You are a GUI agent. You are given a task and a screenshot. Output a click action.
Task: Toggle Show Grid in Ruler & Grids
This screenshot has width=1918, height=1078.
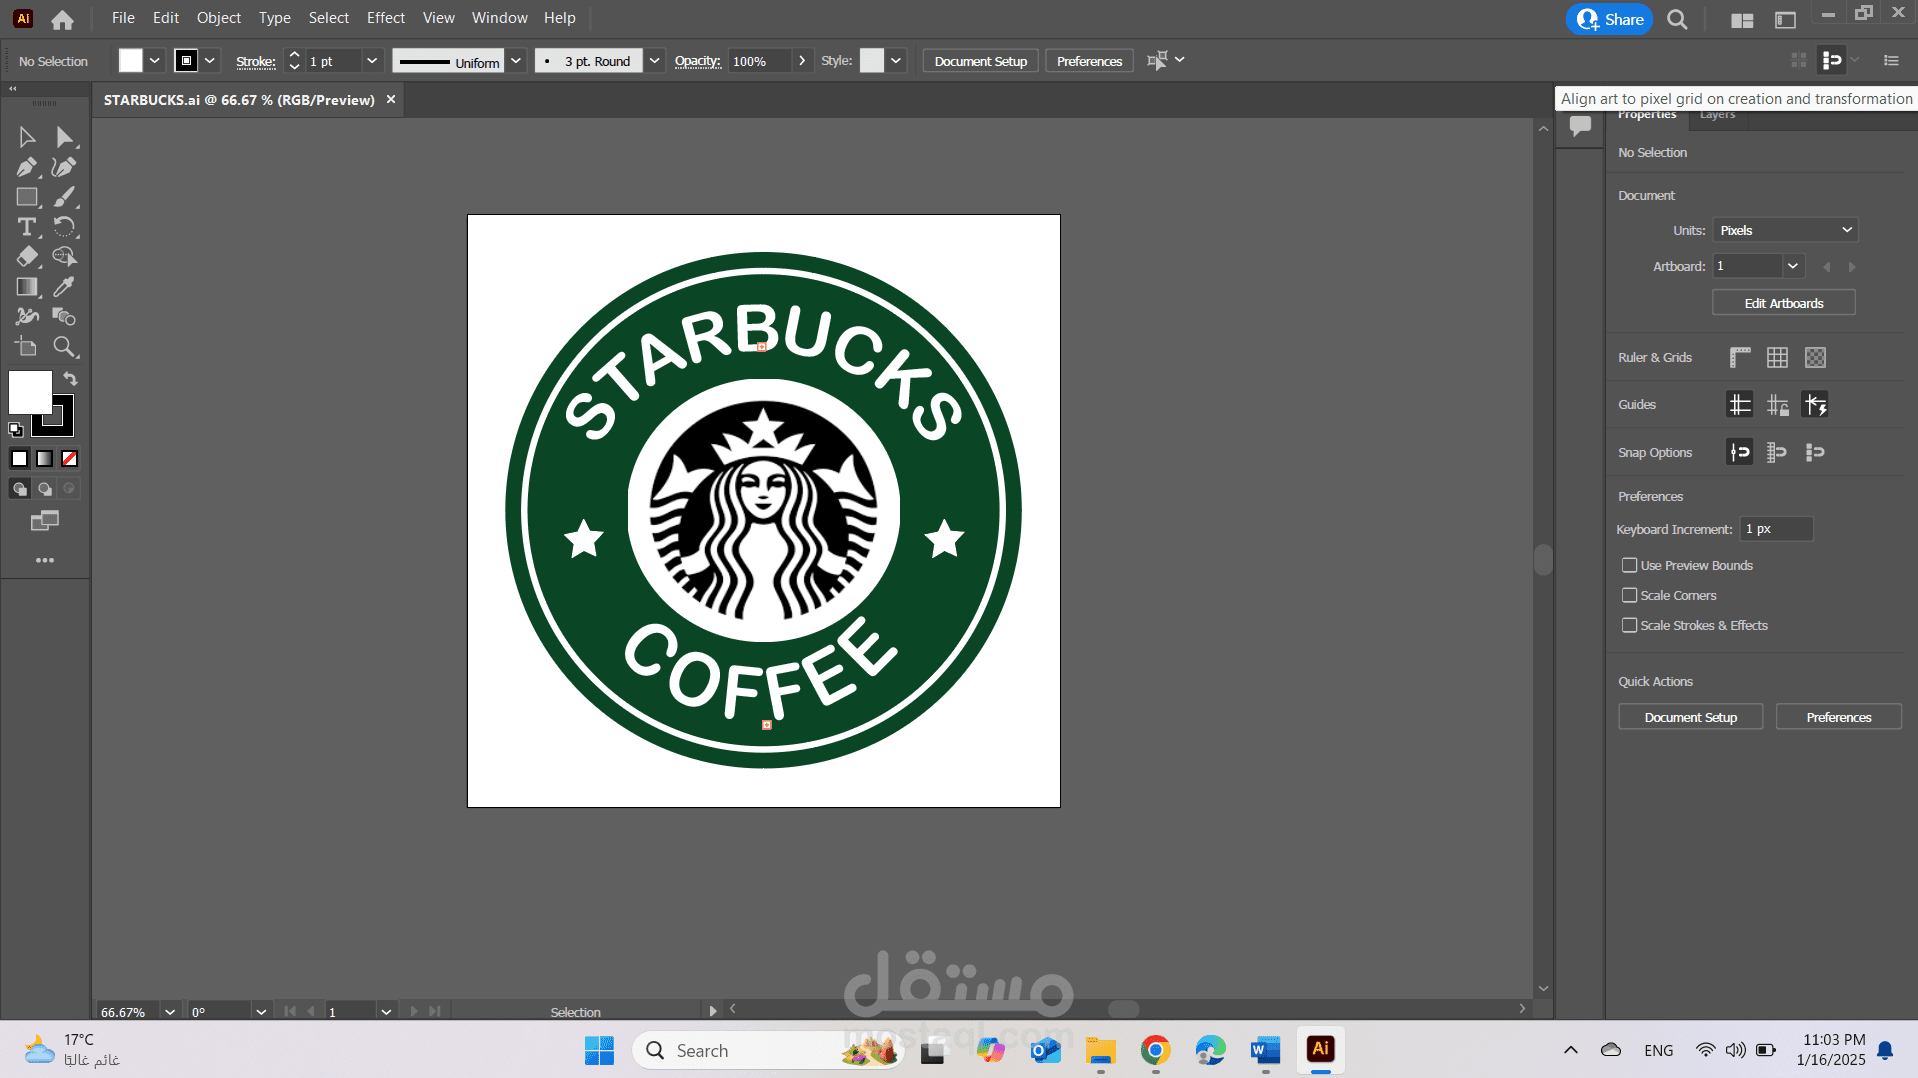point(1777,357)
